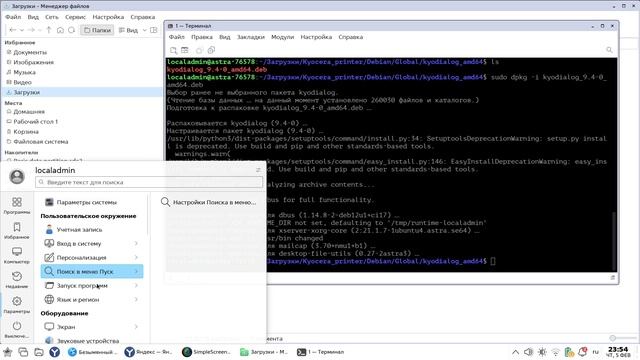Expand Язык и регион submenu arrow
This screenshot has height=360, width=640.
[136, 299]
